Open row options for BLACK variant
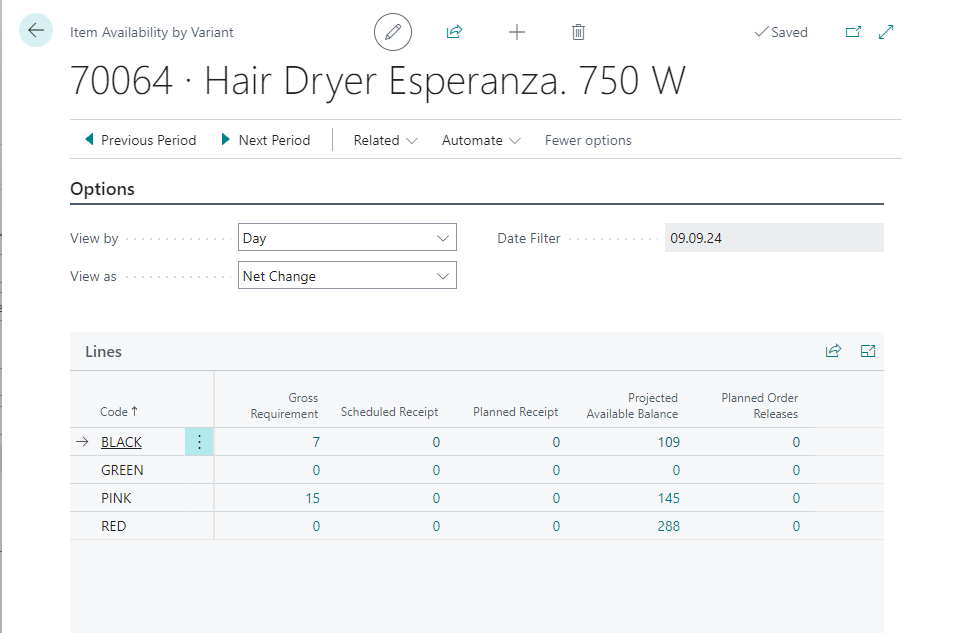This screenshot has height=633, width=970. click(199, 442)
